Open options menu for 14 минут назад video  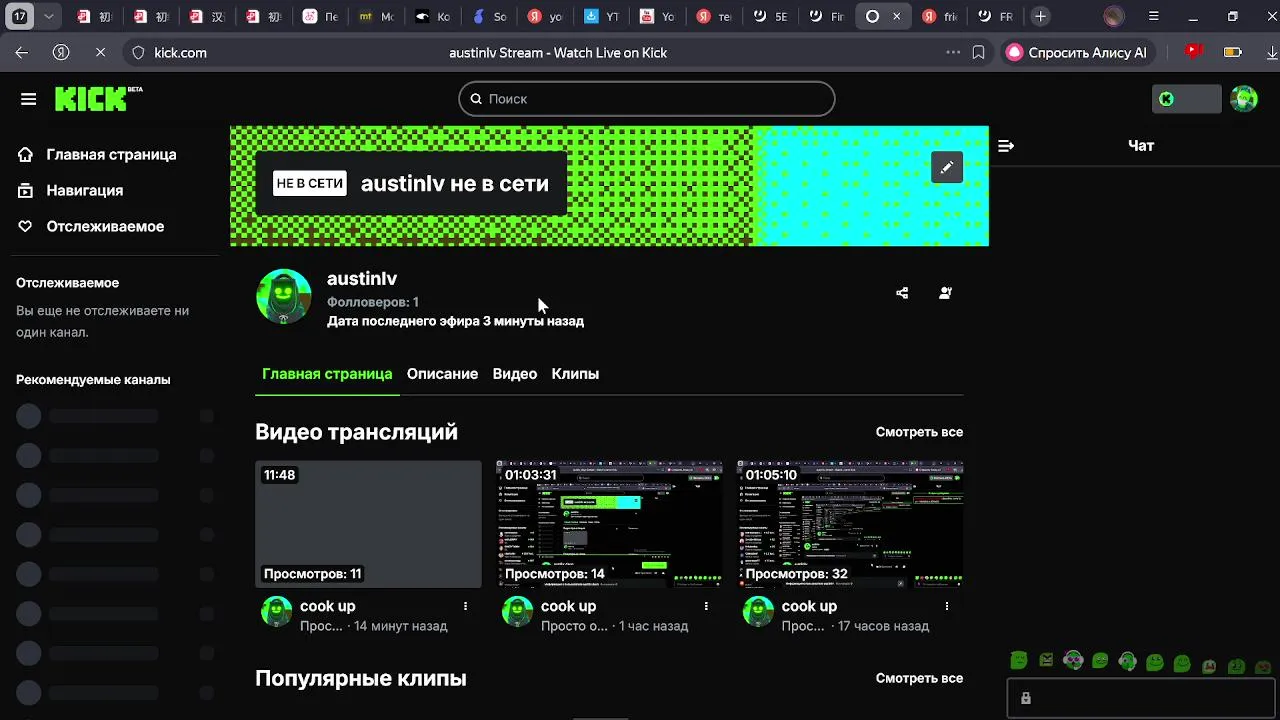465,606
